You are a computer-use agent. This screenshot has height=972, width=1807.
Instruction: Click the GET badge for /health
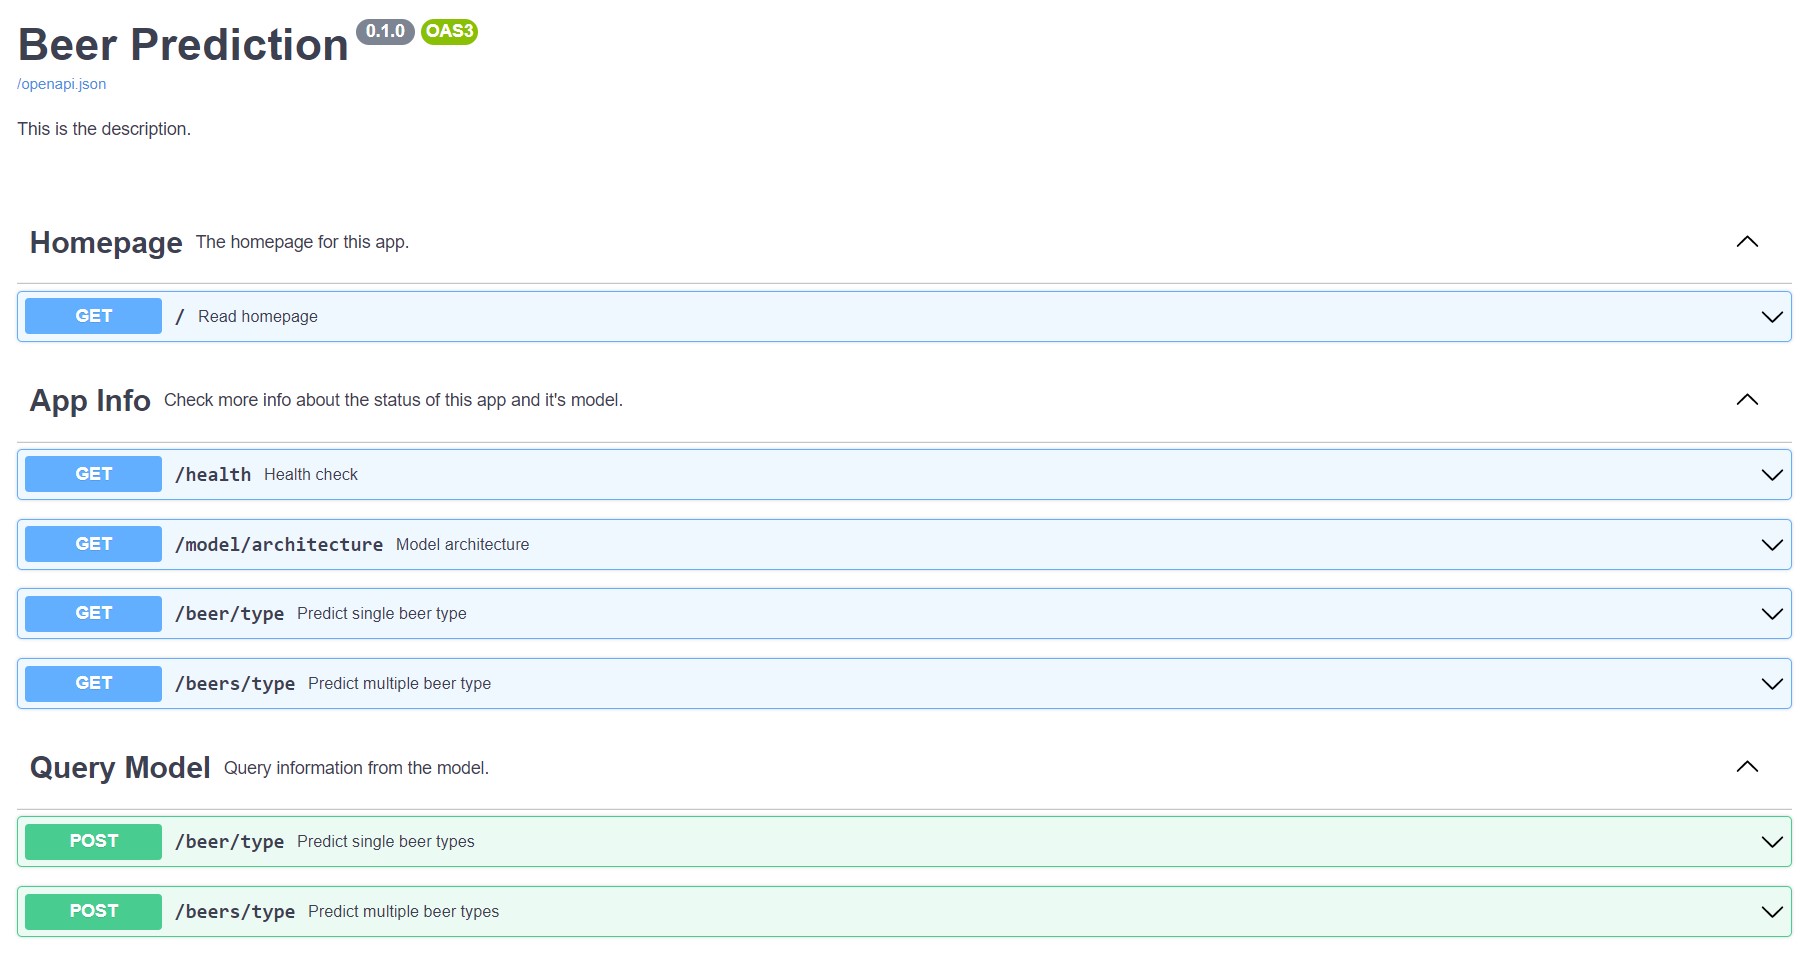(93, 474)
